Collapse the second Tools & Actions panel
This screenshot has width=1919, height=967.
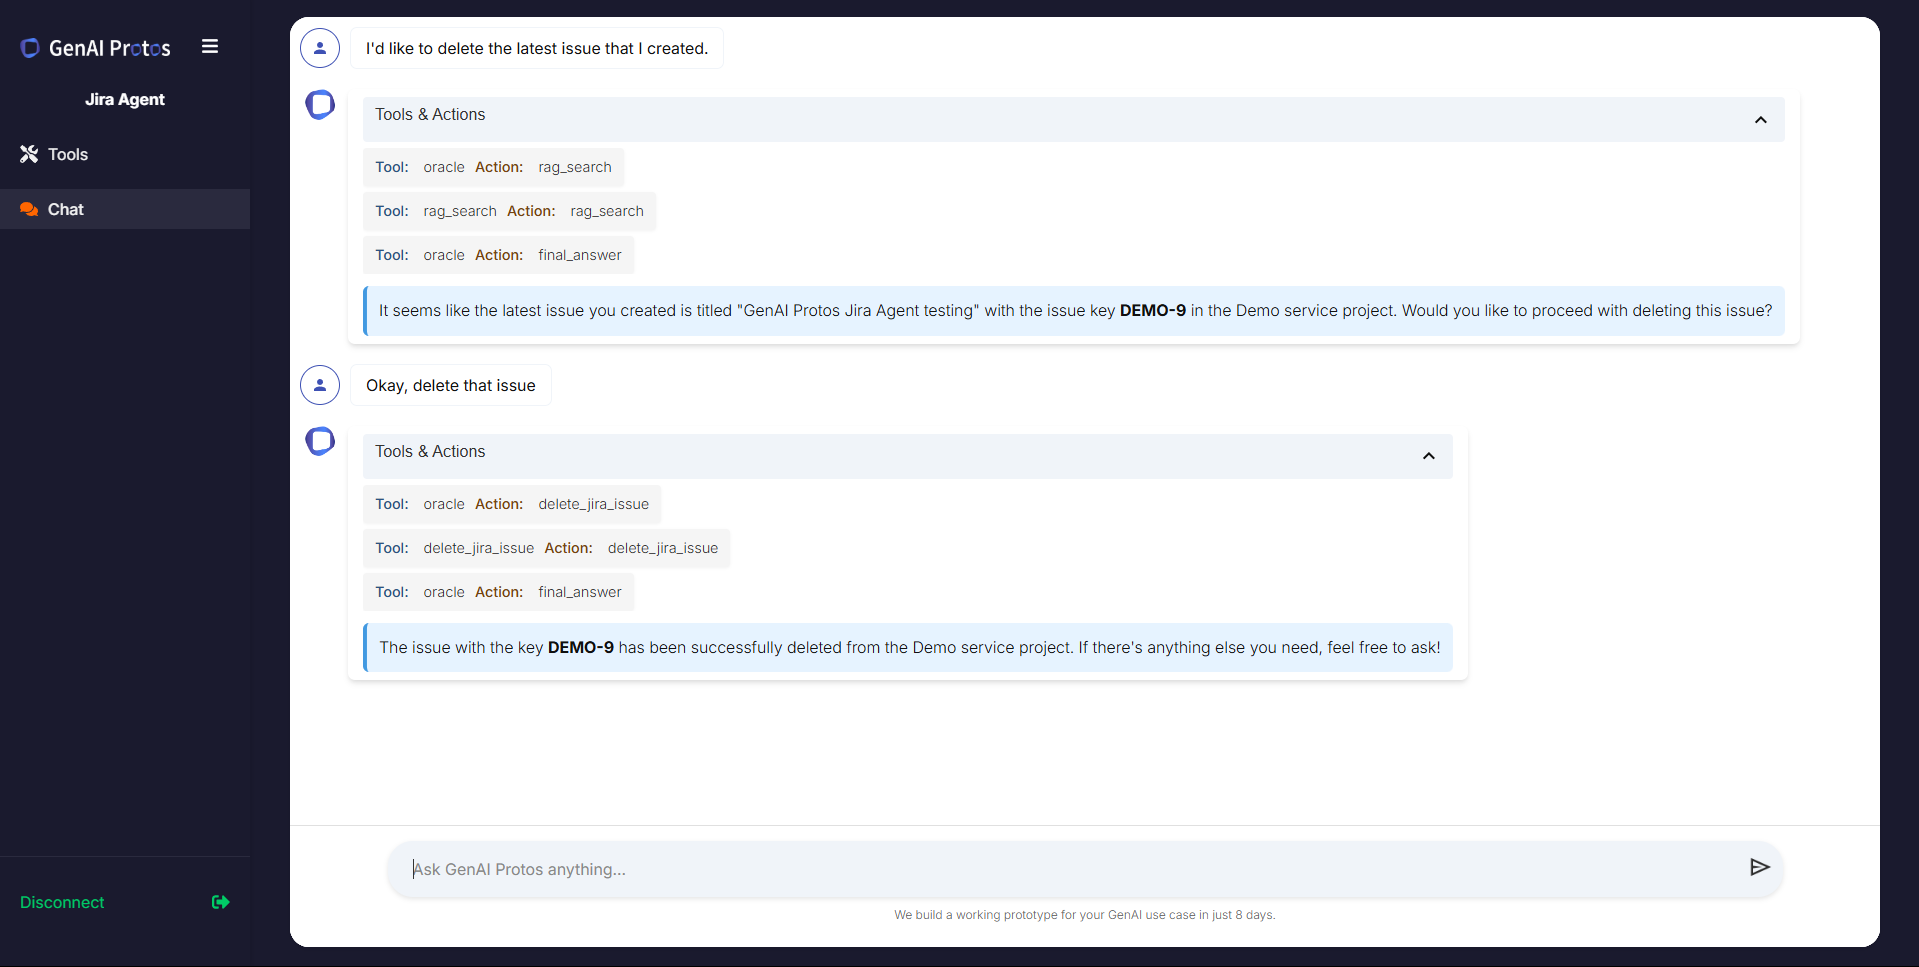point(1429,456)
